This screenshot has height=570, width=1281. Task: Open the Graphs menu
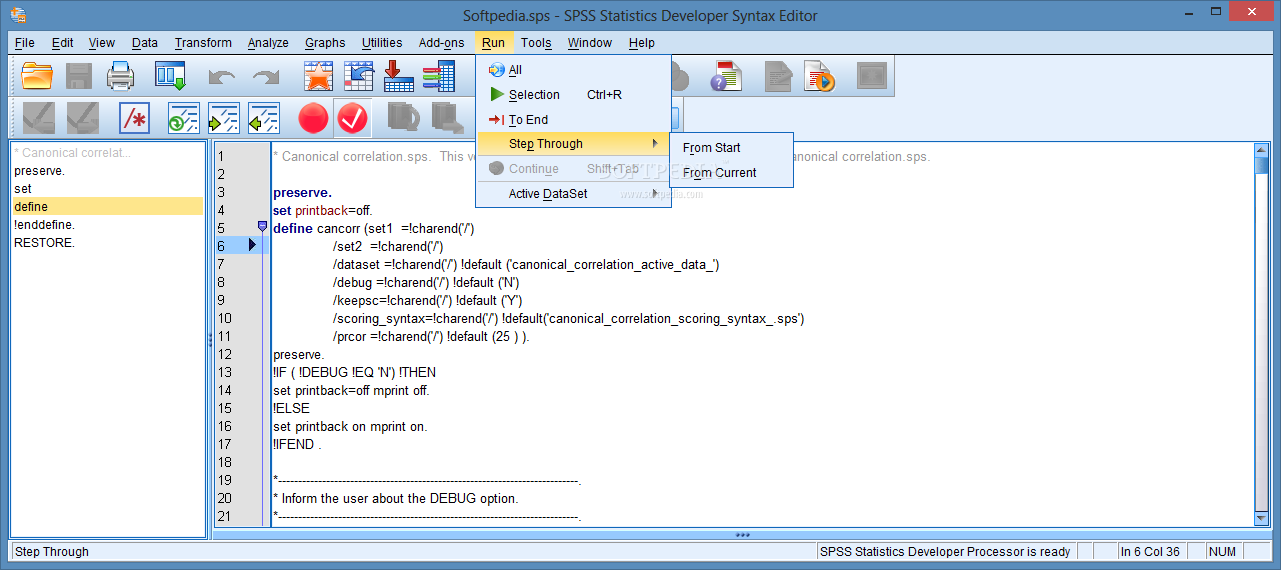click(325, 43)
